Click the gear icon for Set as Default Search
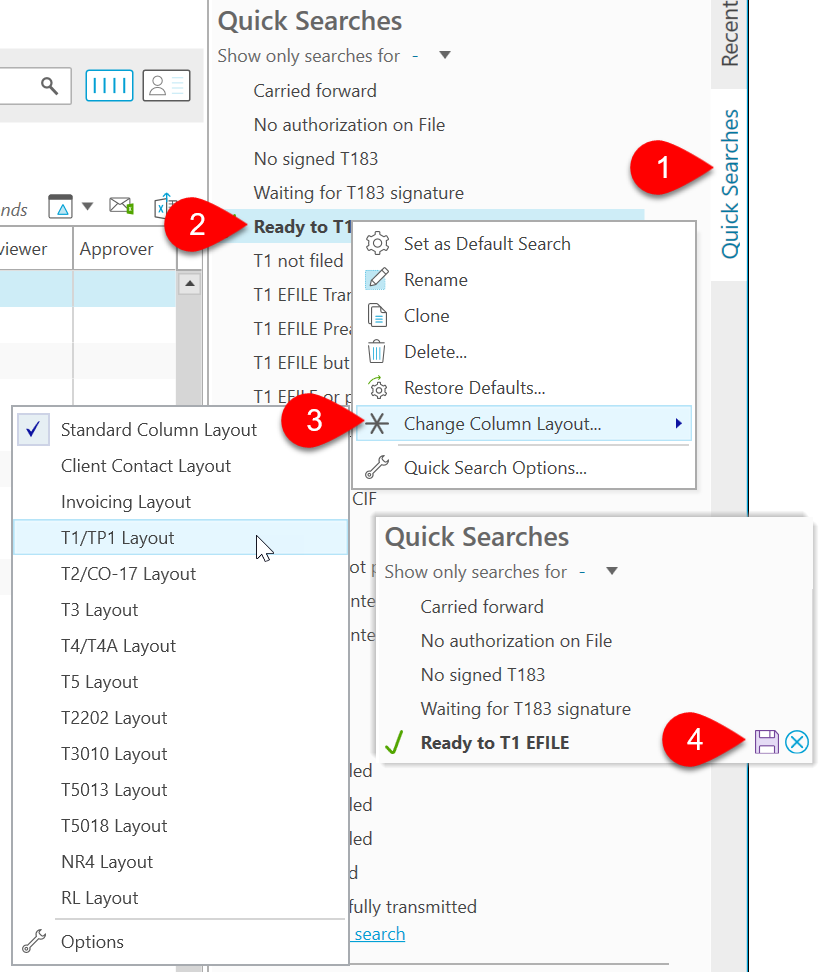 click(x=377, y=244)
